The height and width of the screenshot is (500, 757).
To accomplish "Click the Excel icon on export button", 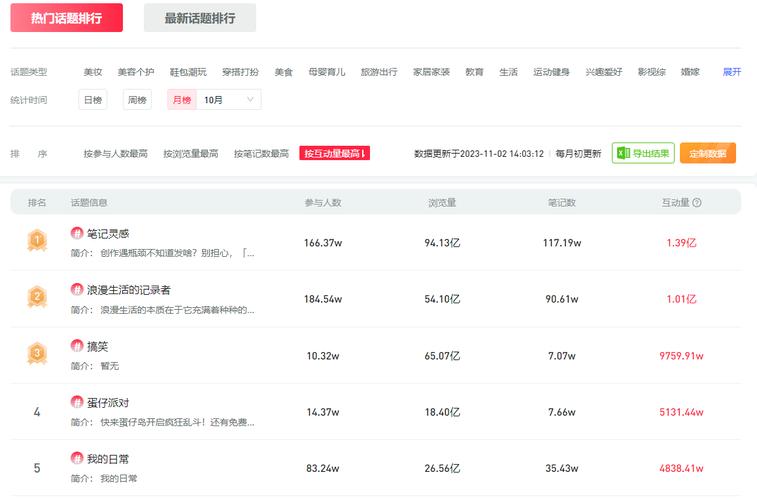I will (622, 153).
